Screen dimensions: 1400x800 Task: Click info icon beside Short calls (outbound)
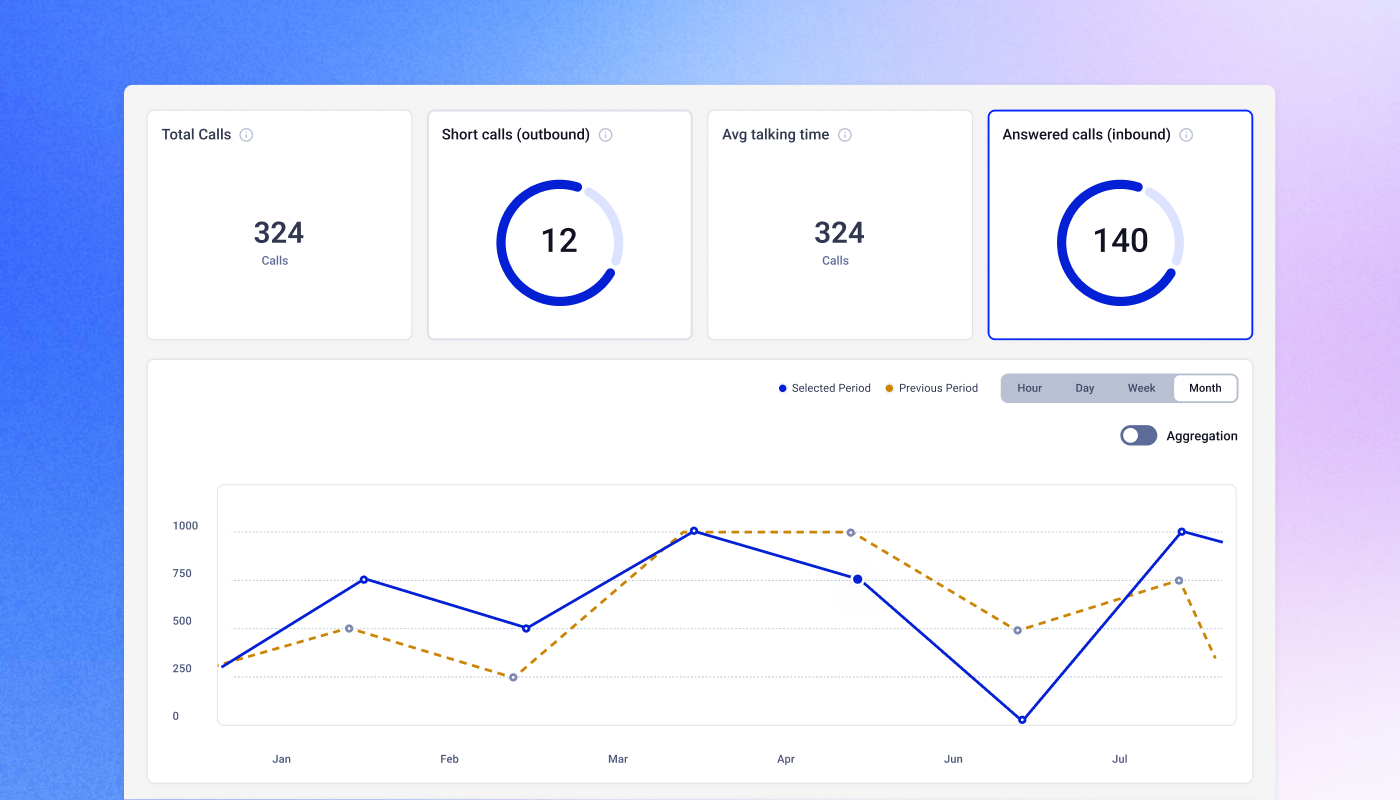pyautogui.click(x=605, y=135)
